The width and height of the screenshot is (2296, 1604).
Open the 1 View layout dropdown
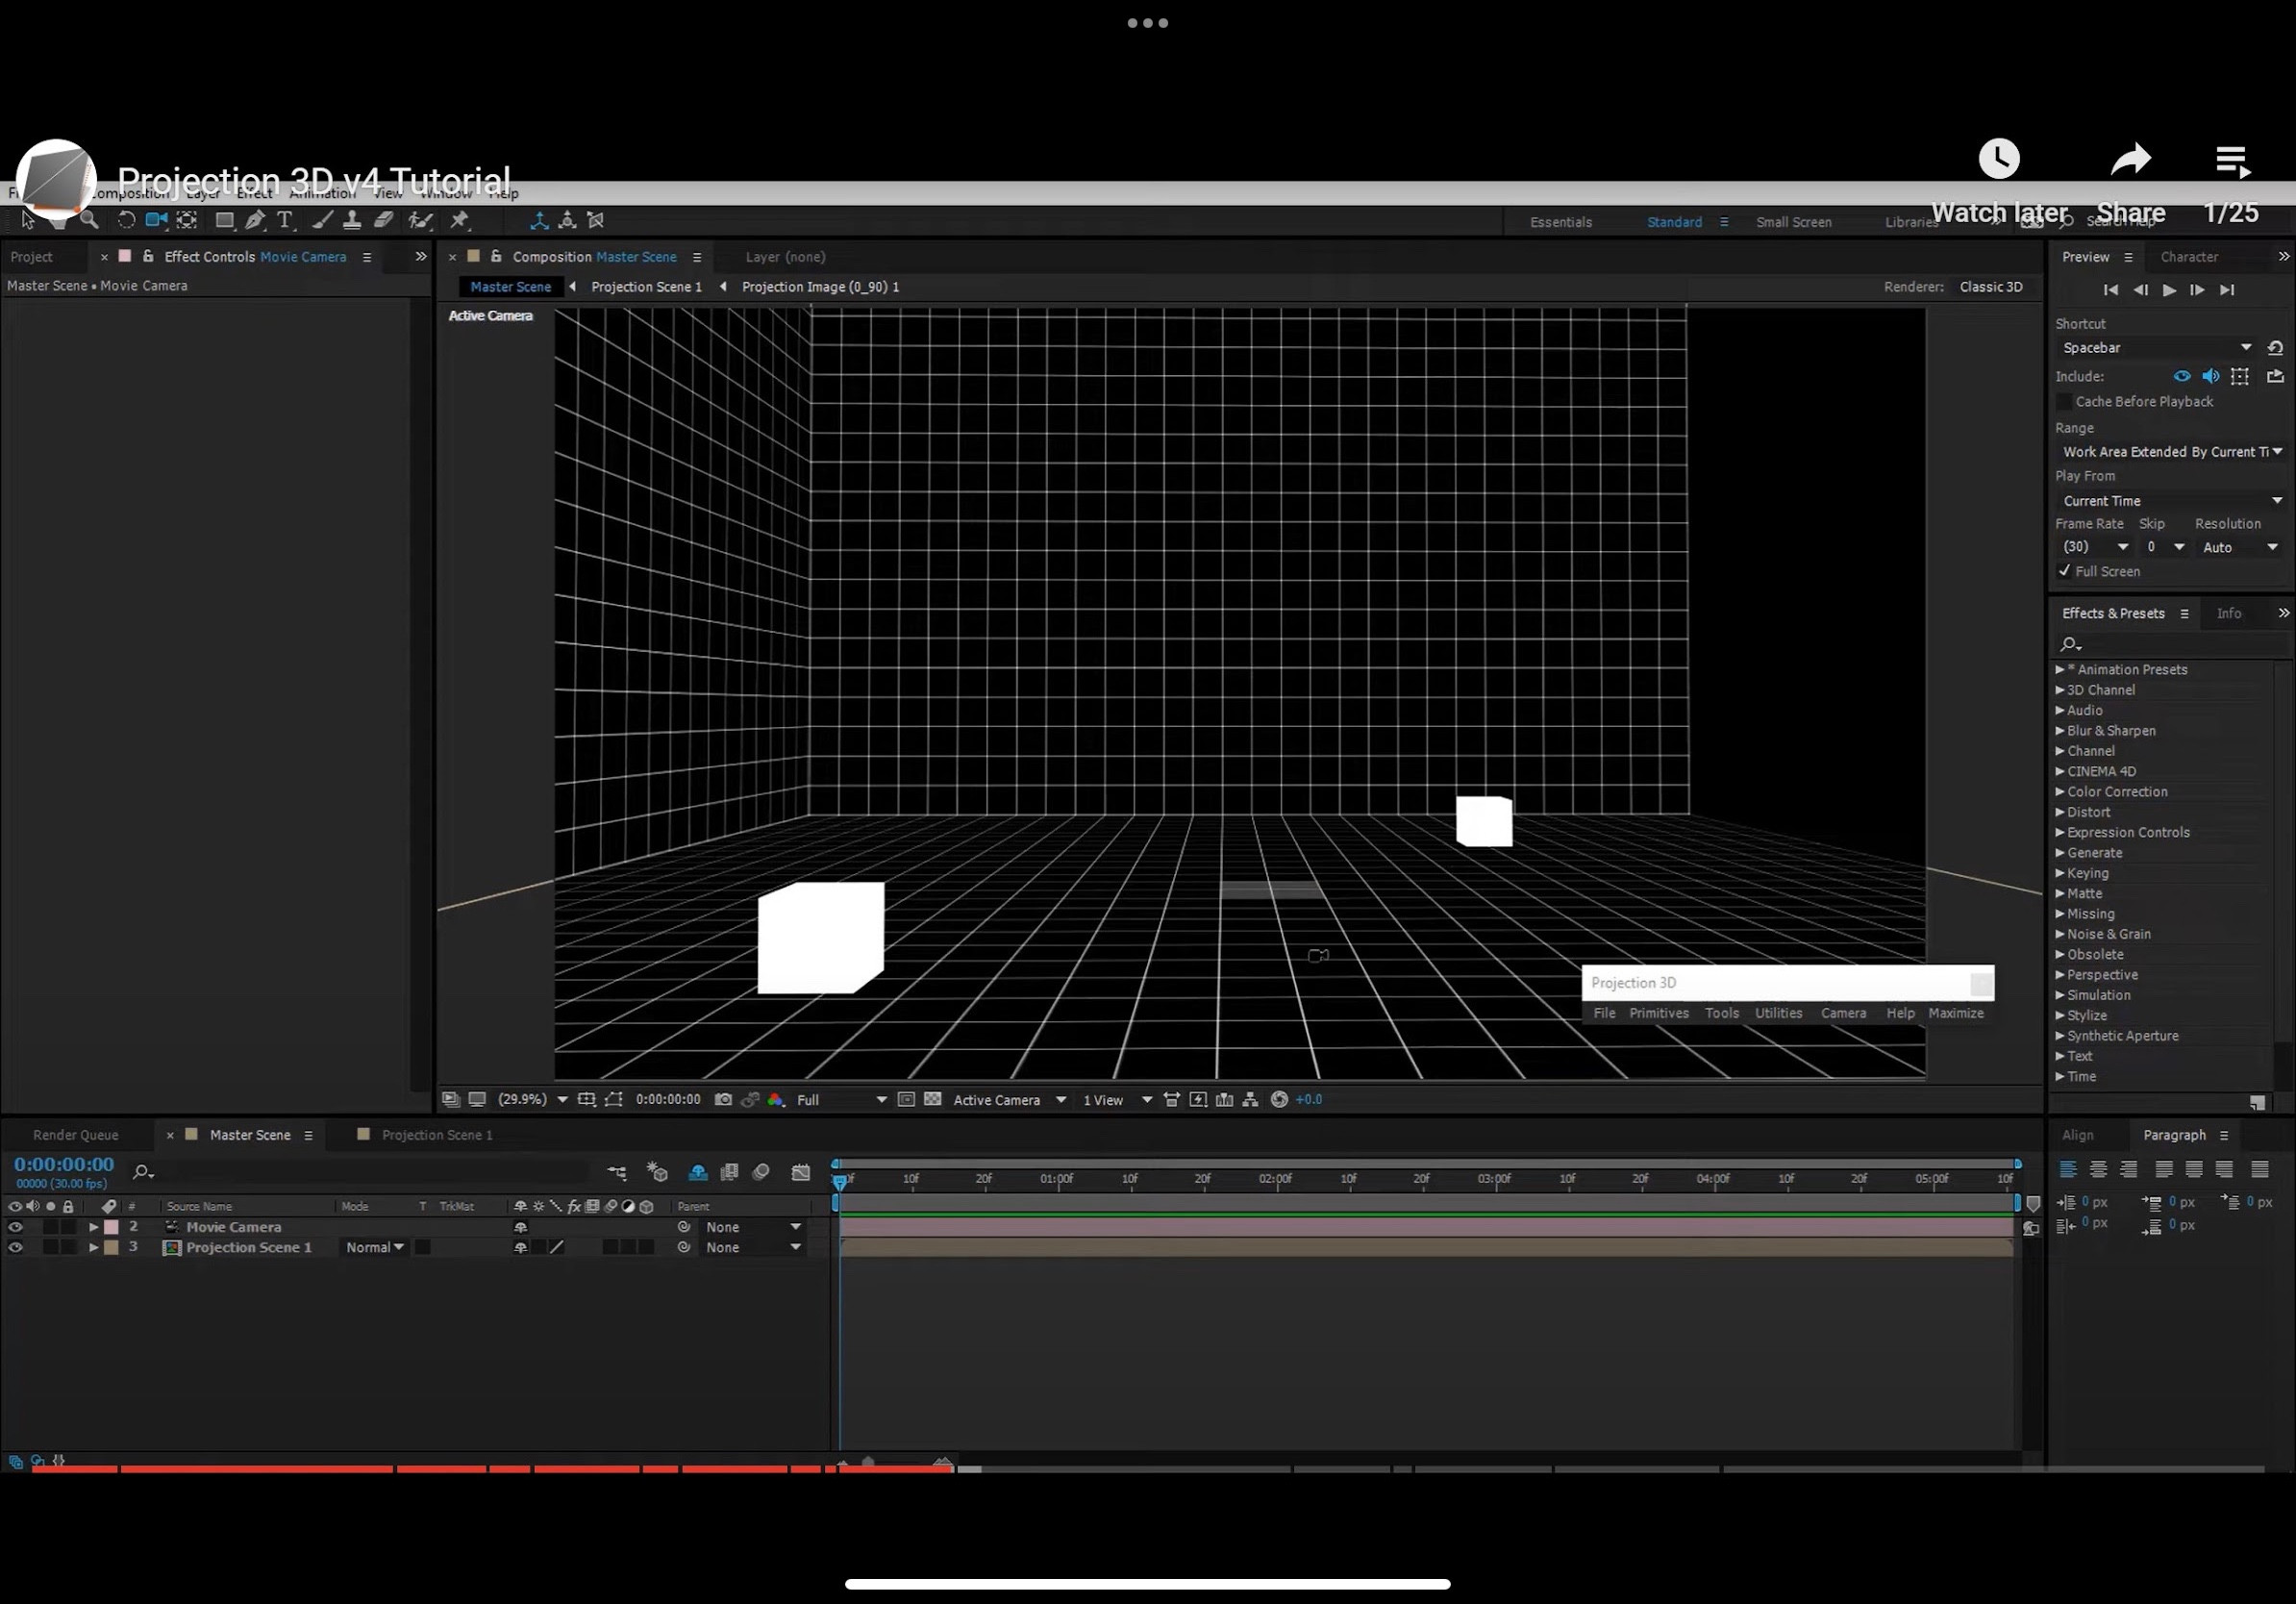(x=1117, y=1100)
